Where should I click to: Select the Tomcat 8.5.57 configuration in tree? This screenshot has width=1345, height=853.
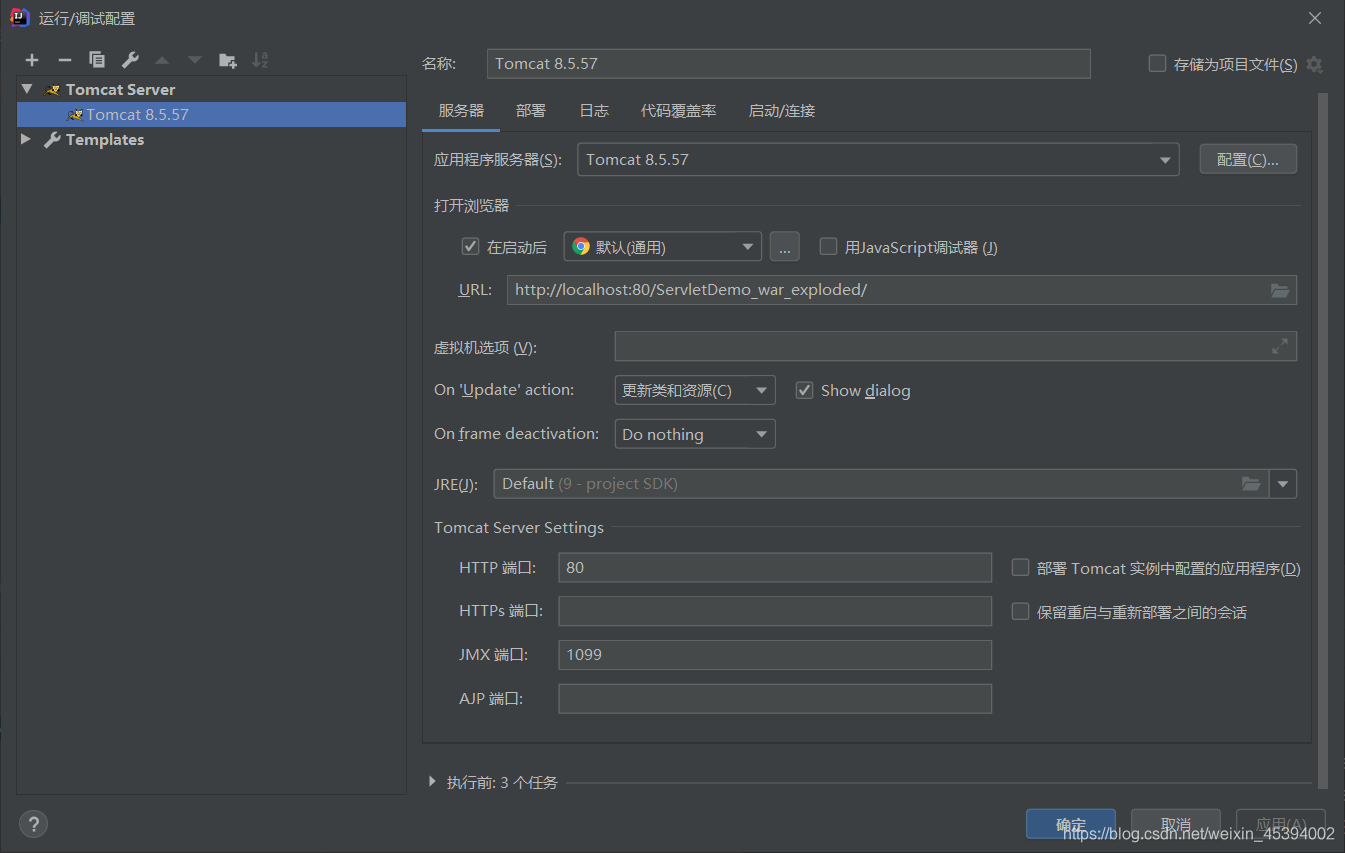[211, 114]
